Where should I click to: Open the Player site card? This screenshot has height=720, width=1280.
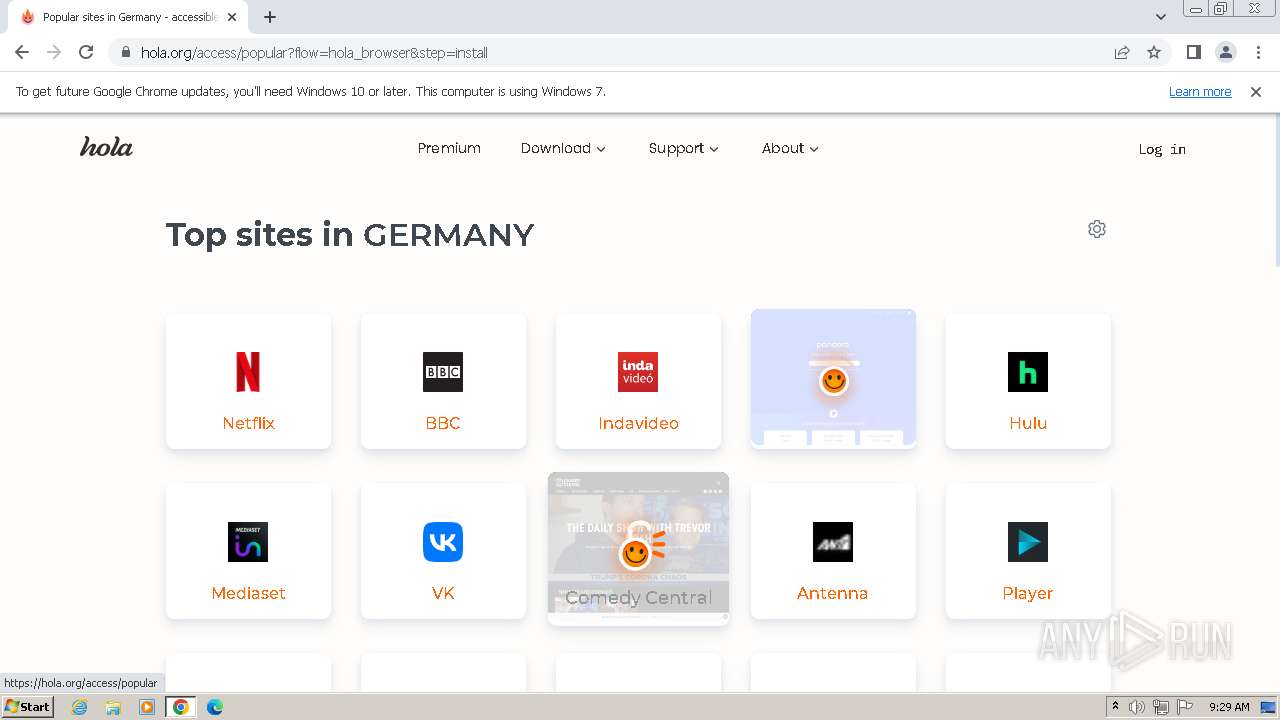click(x=1028, y=551)
